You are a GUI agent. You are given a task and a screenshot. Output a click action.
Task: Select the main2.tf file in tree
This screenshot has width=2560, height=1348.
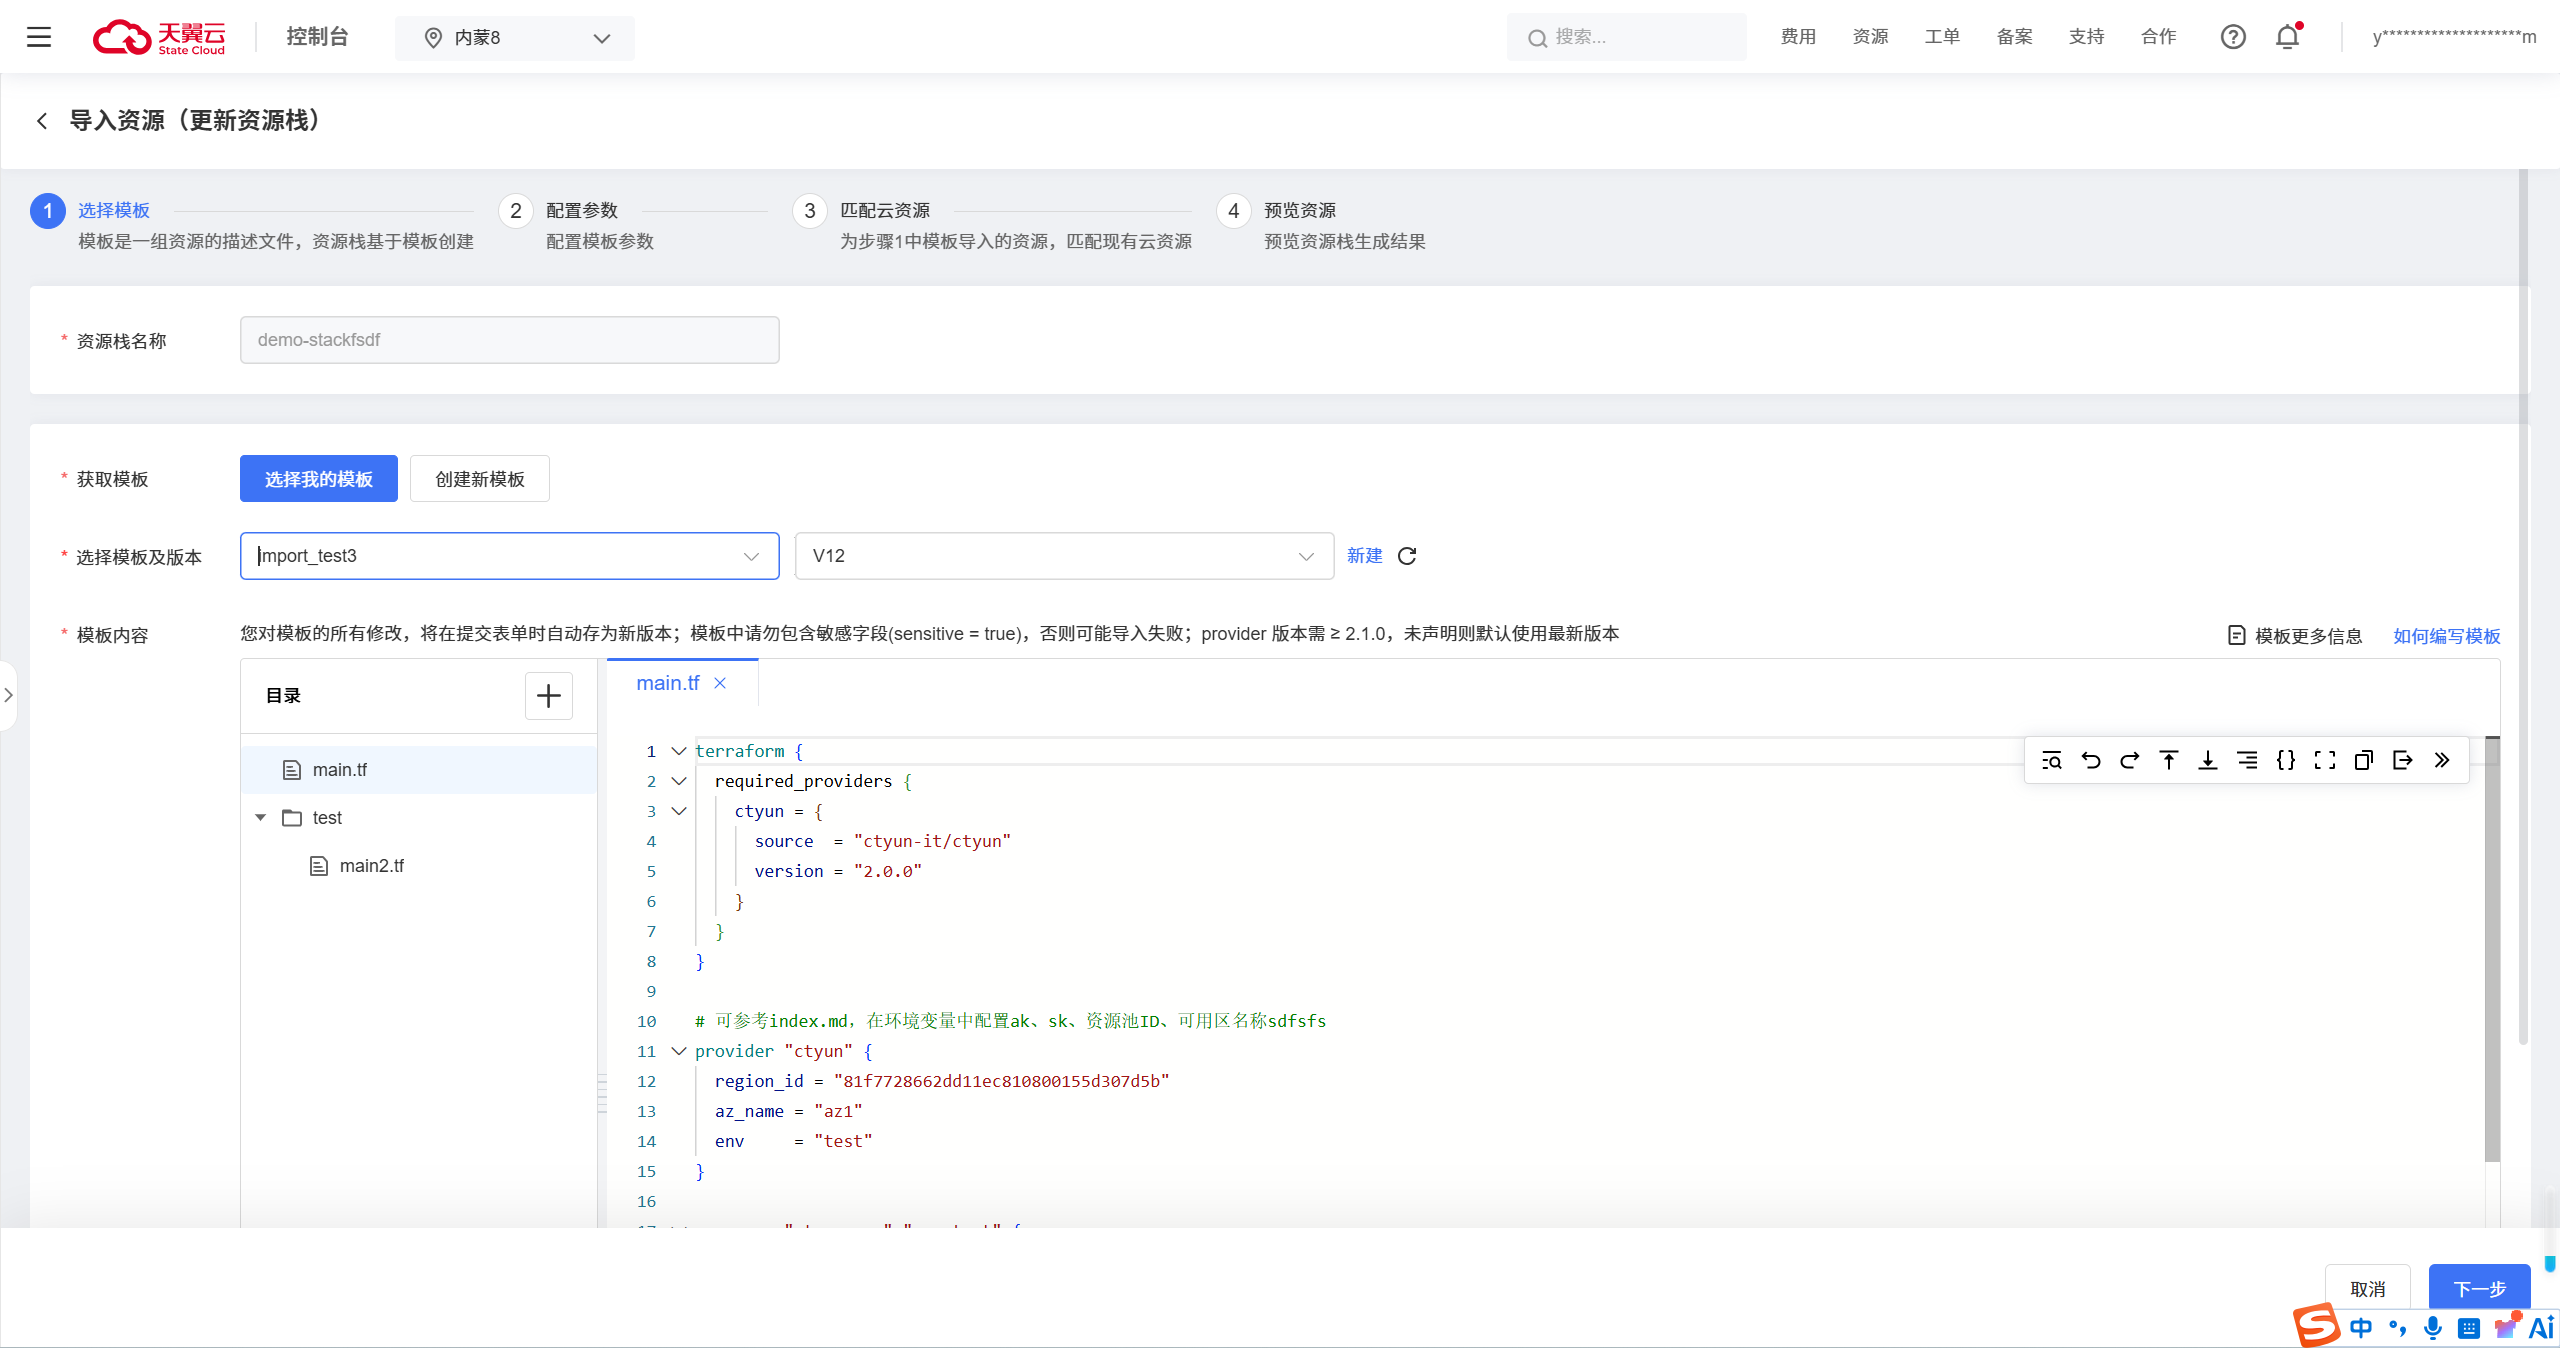(x=371, y=866)
